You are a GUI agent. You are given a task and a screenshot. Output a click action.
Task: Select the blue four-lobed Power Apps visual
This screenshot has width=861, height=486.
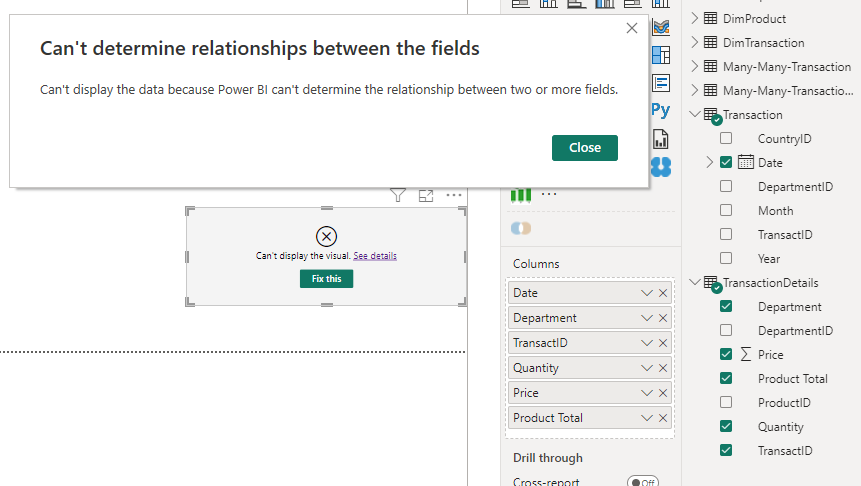(x=661, y=167)
